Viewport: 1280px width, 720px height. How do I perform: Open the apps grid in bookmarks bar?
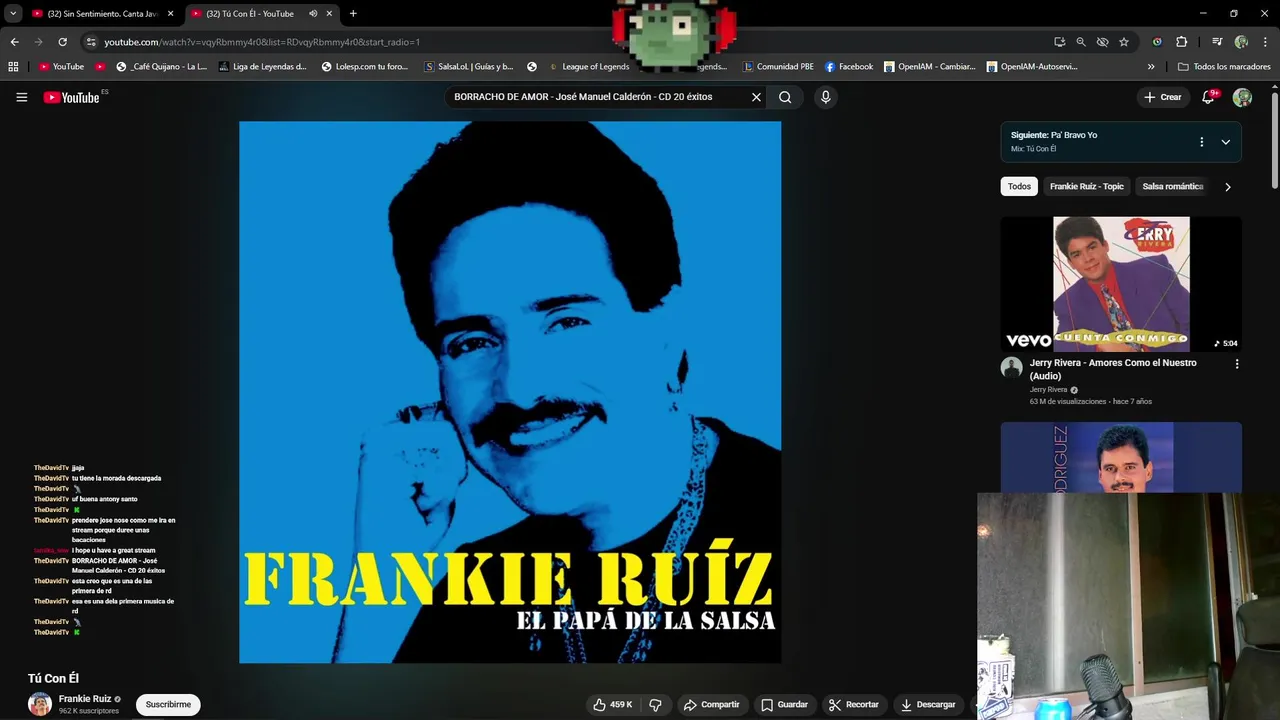coord(13,67)
